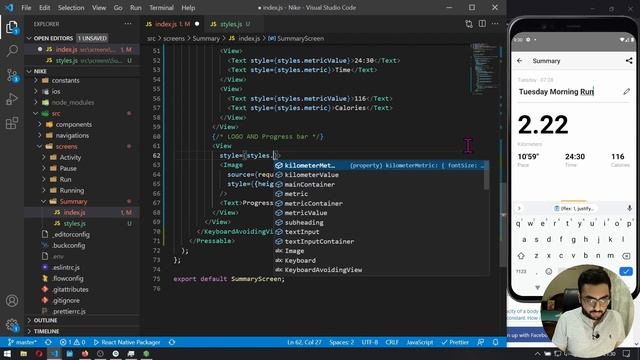Tap the pencil edit icon beside run title

tap(627, 91)
